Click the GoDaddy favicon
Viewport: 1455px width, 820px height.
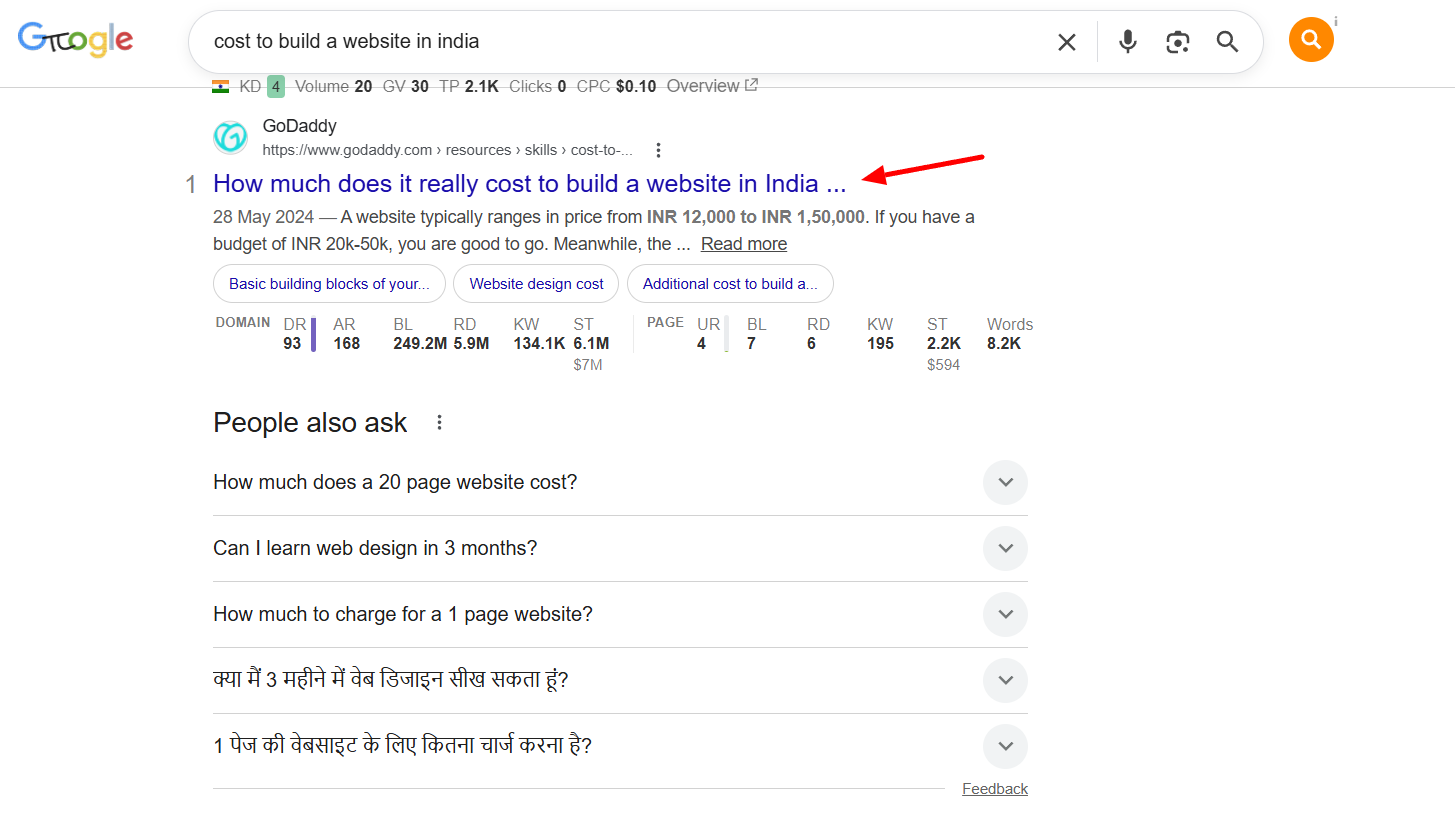tap(230, 137)
